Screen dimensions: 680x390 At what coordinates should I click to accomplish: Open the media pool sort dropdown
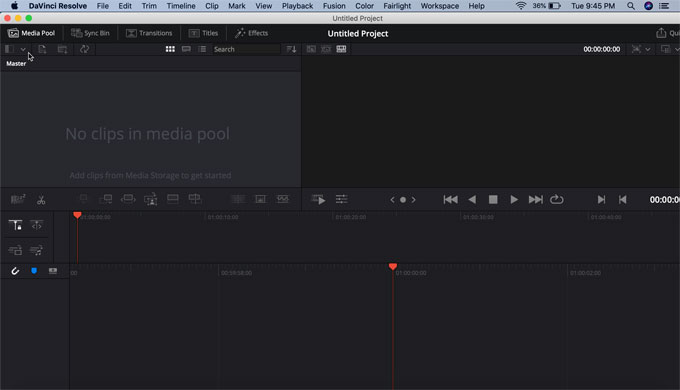point(291,49)
